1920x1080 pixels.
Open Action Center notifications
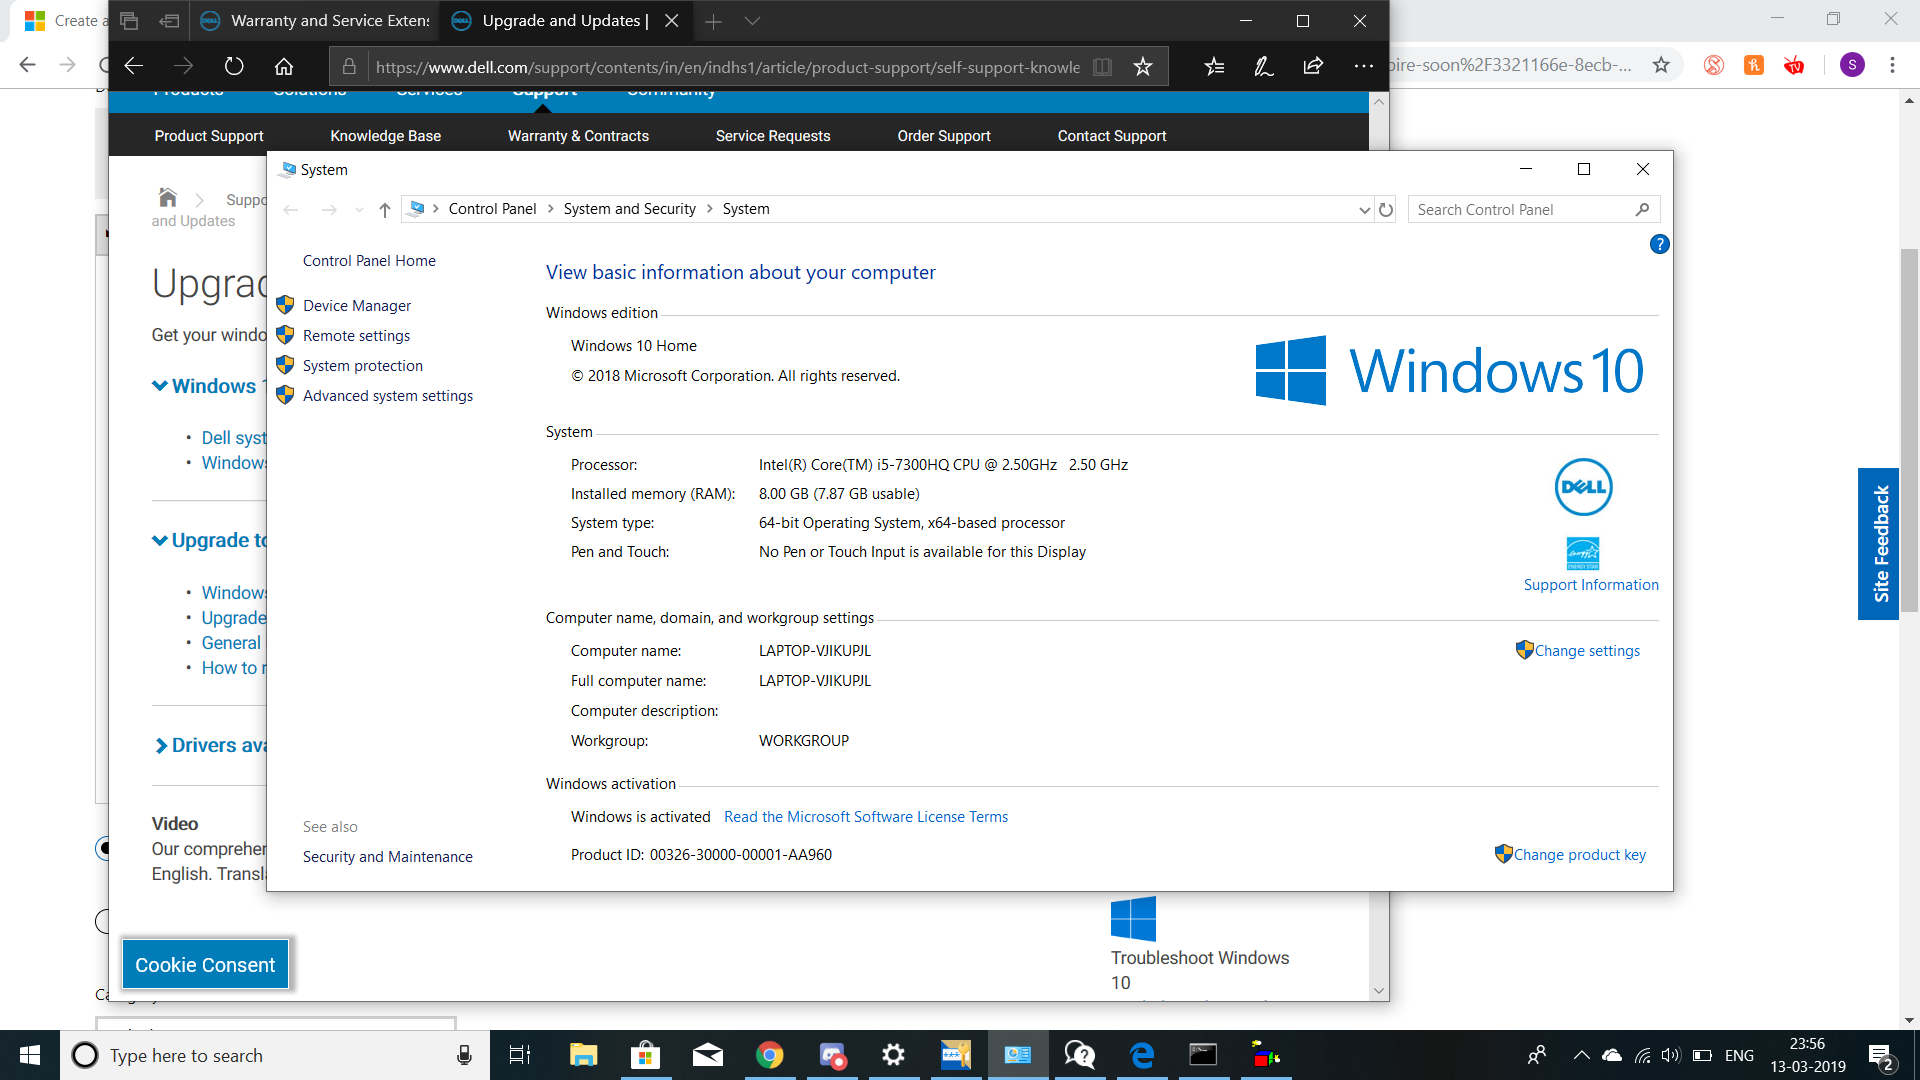tap(1881, 1055)
